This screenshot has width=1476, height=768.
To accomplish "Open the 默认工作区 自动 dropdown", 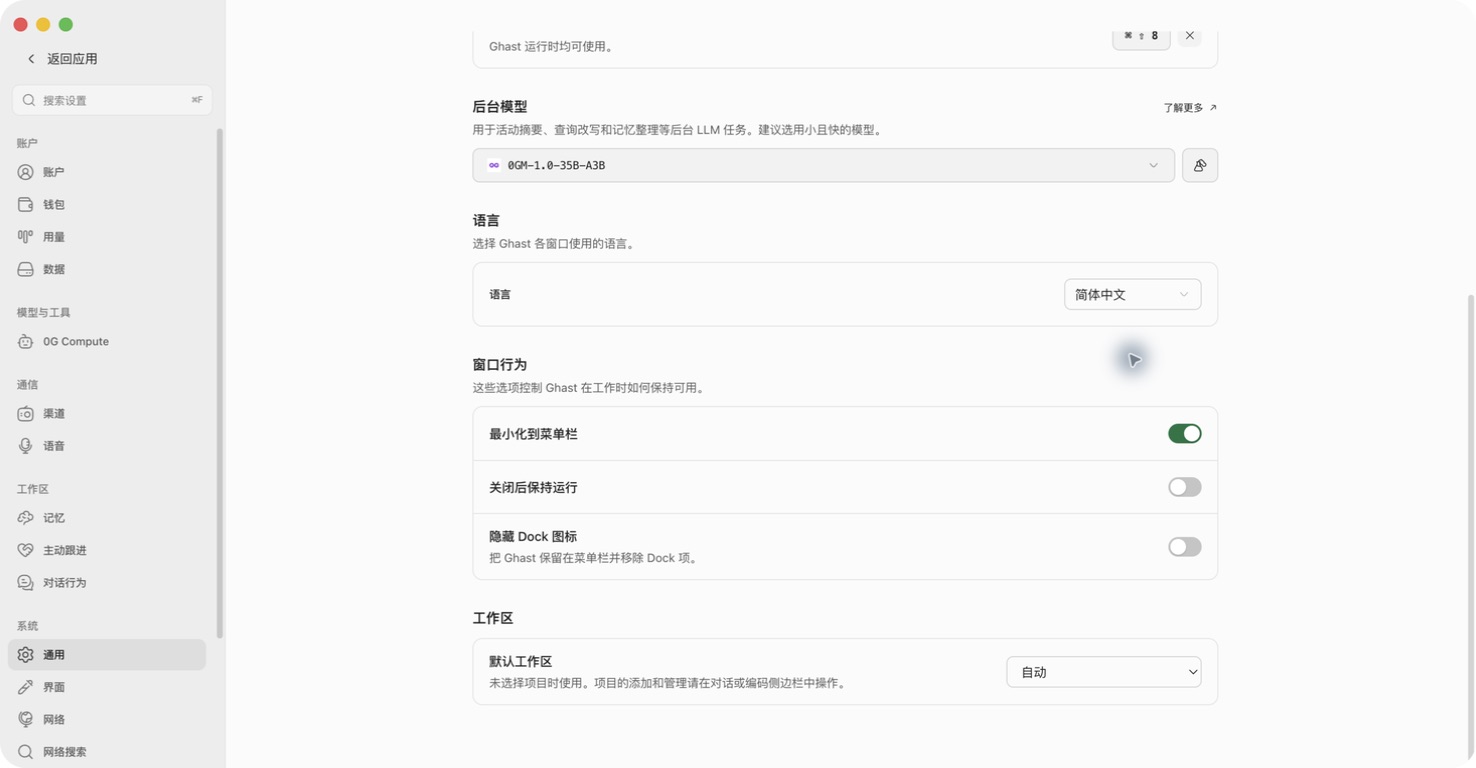I will [x=1104, y=672].
